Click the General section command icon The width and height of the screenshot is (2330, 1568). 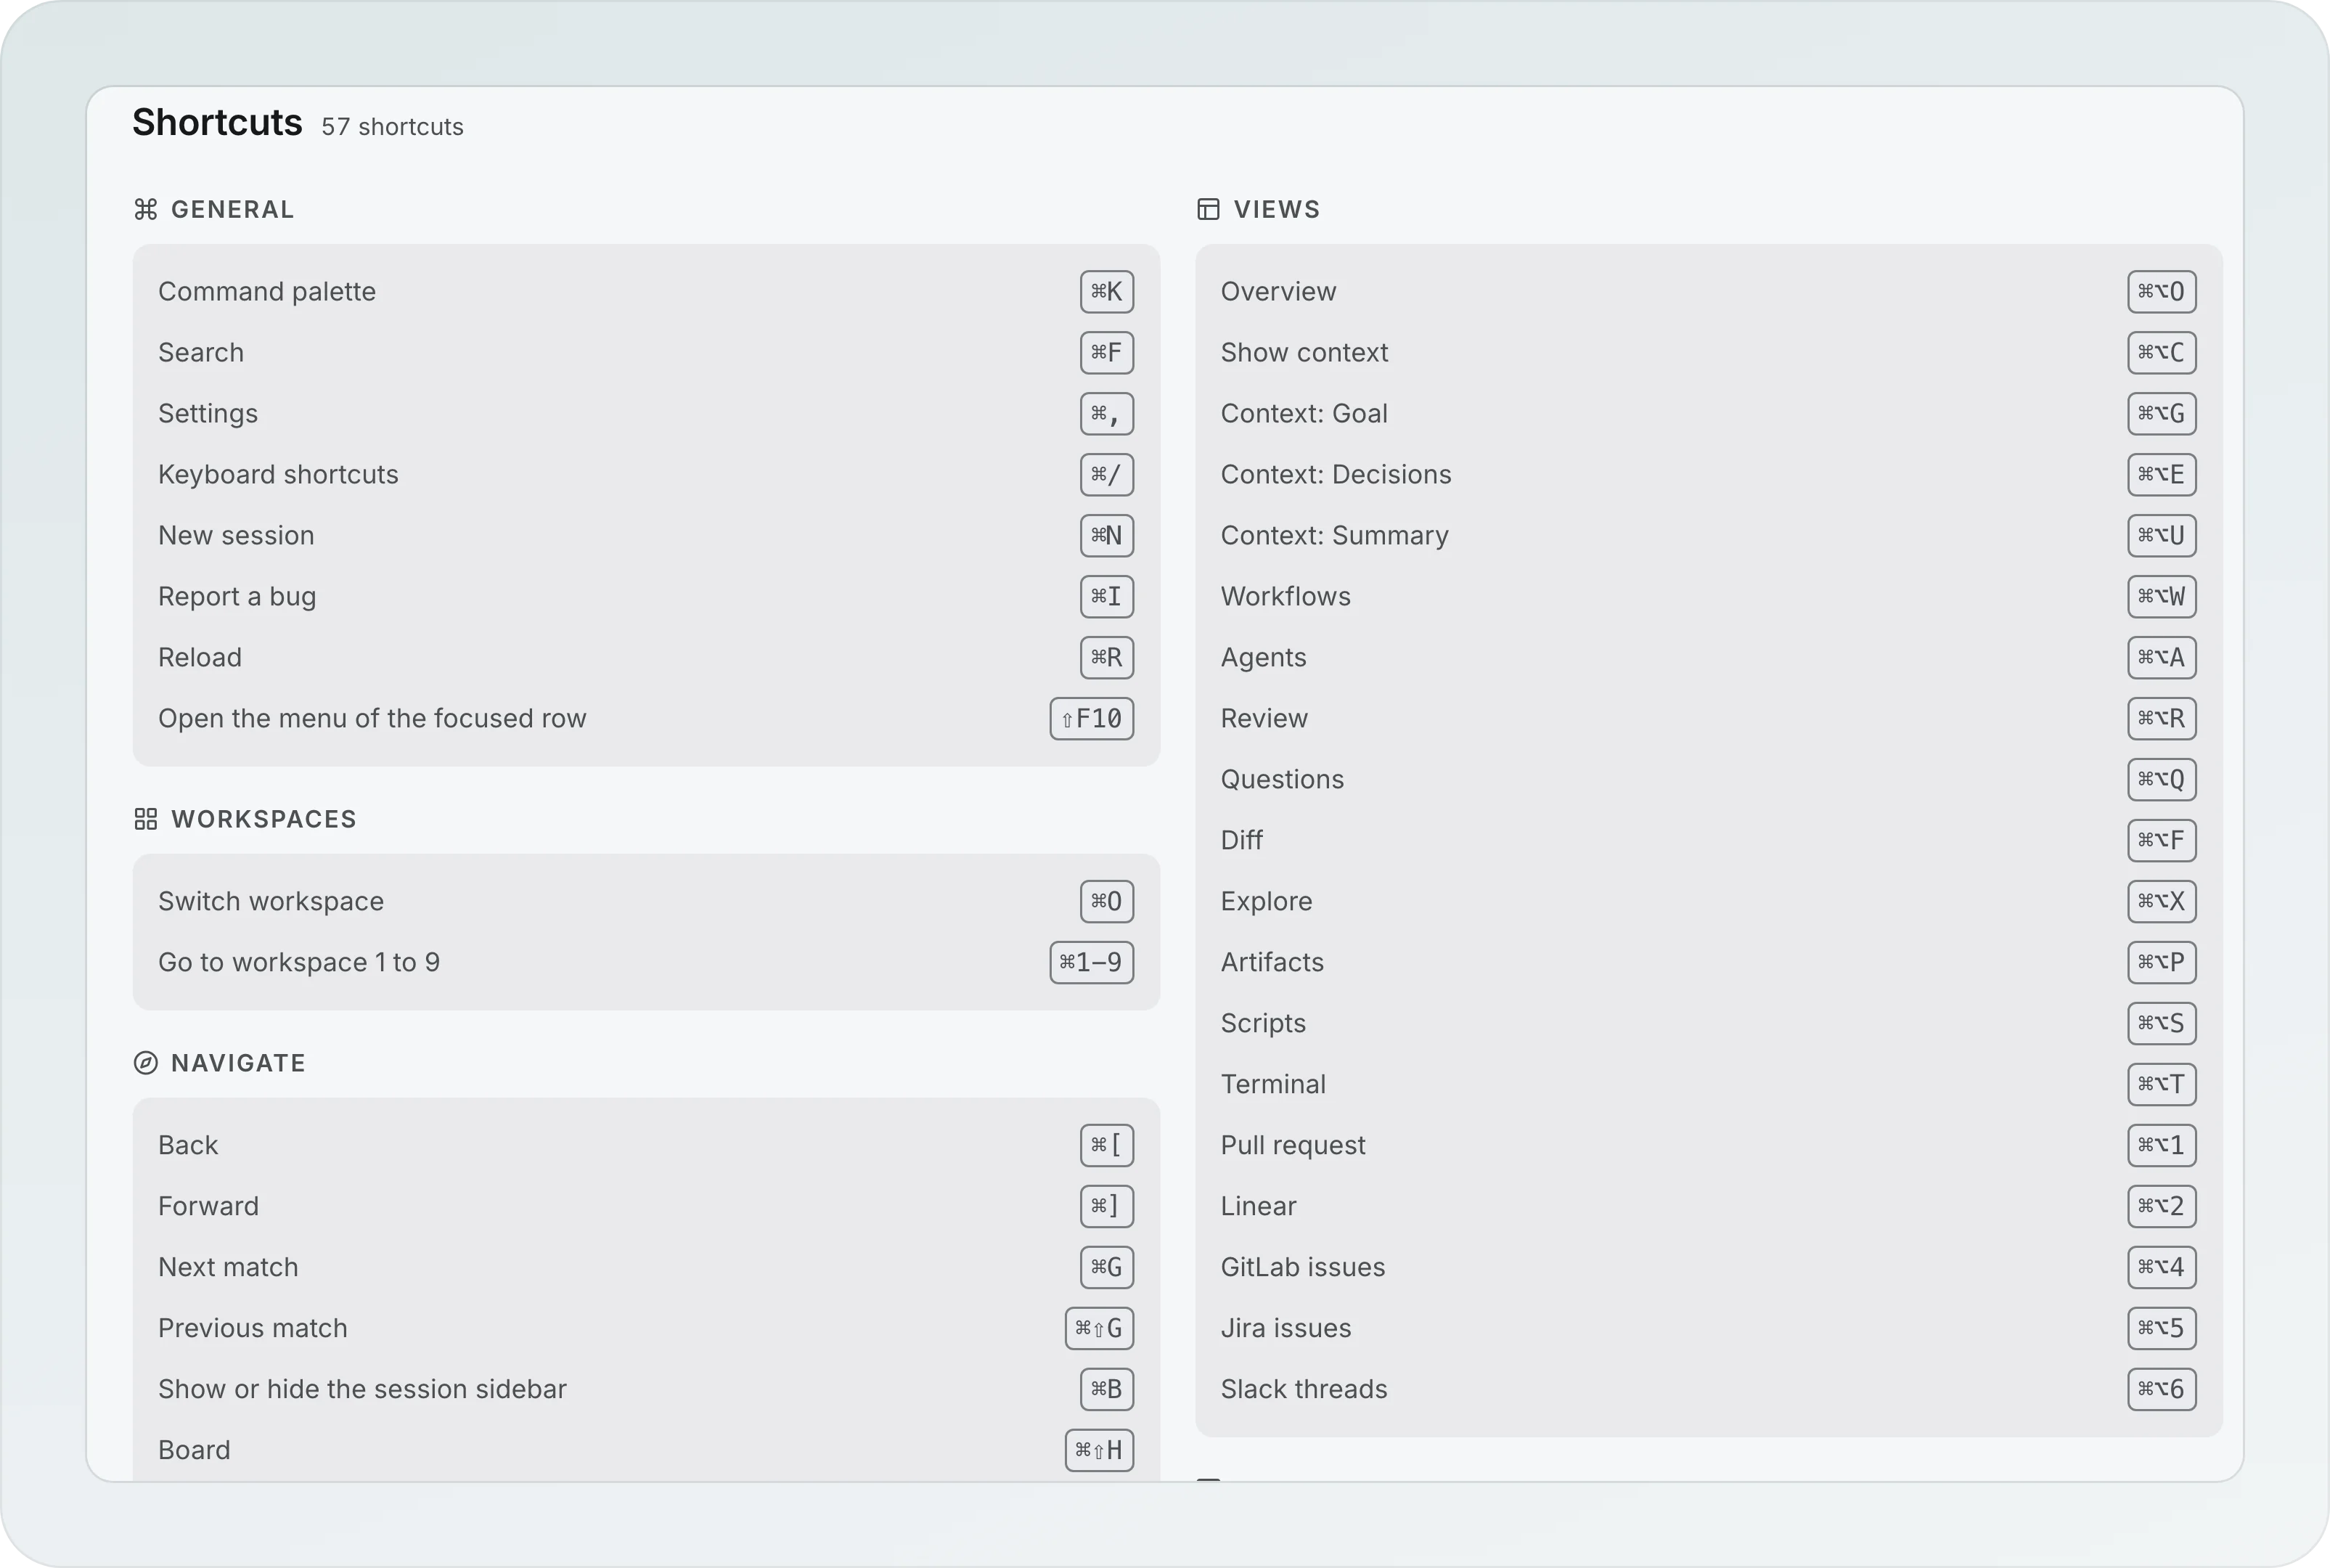point(146,209)
